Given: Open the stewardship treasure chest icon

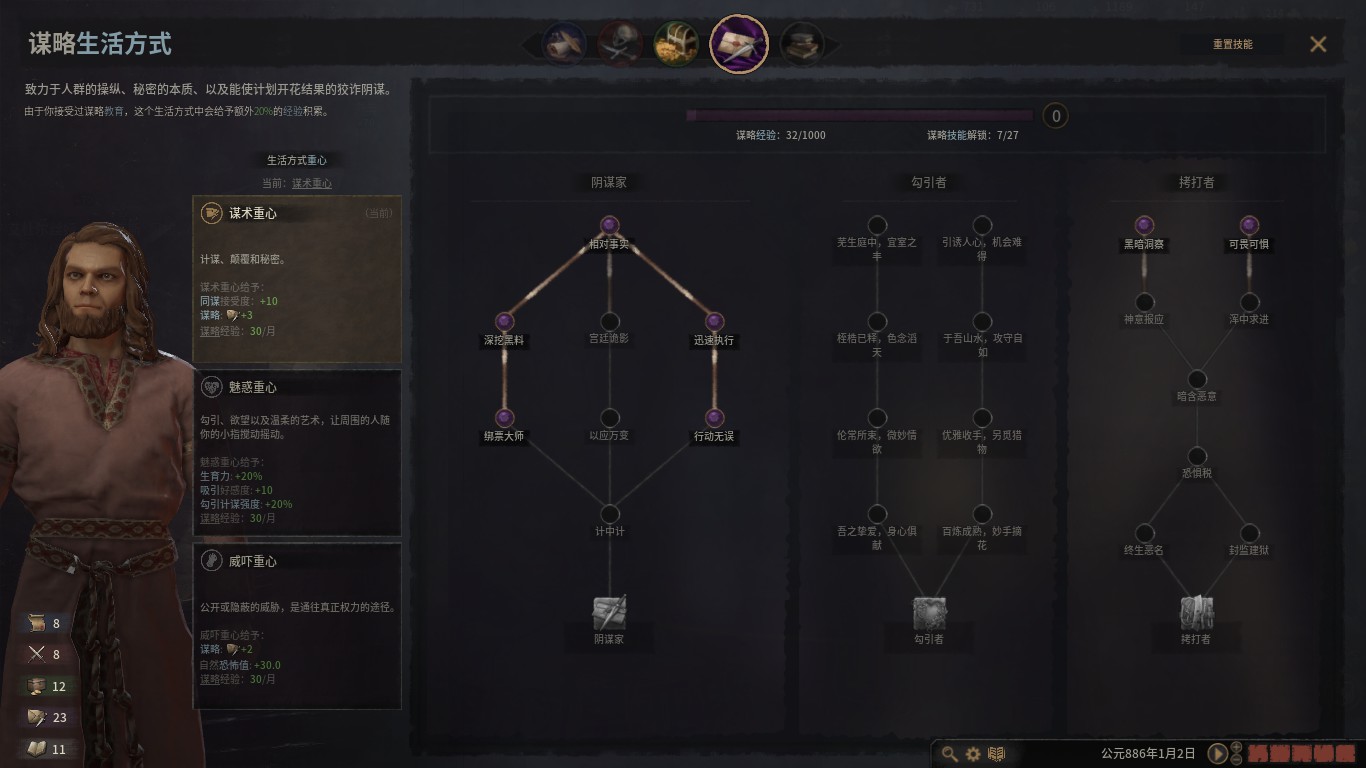Looking at the screenshot, I should pyautogui.click(x=676, y=44).
